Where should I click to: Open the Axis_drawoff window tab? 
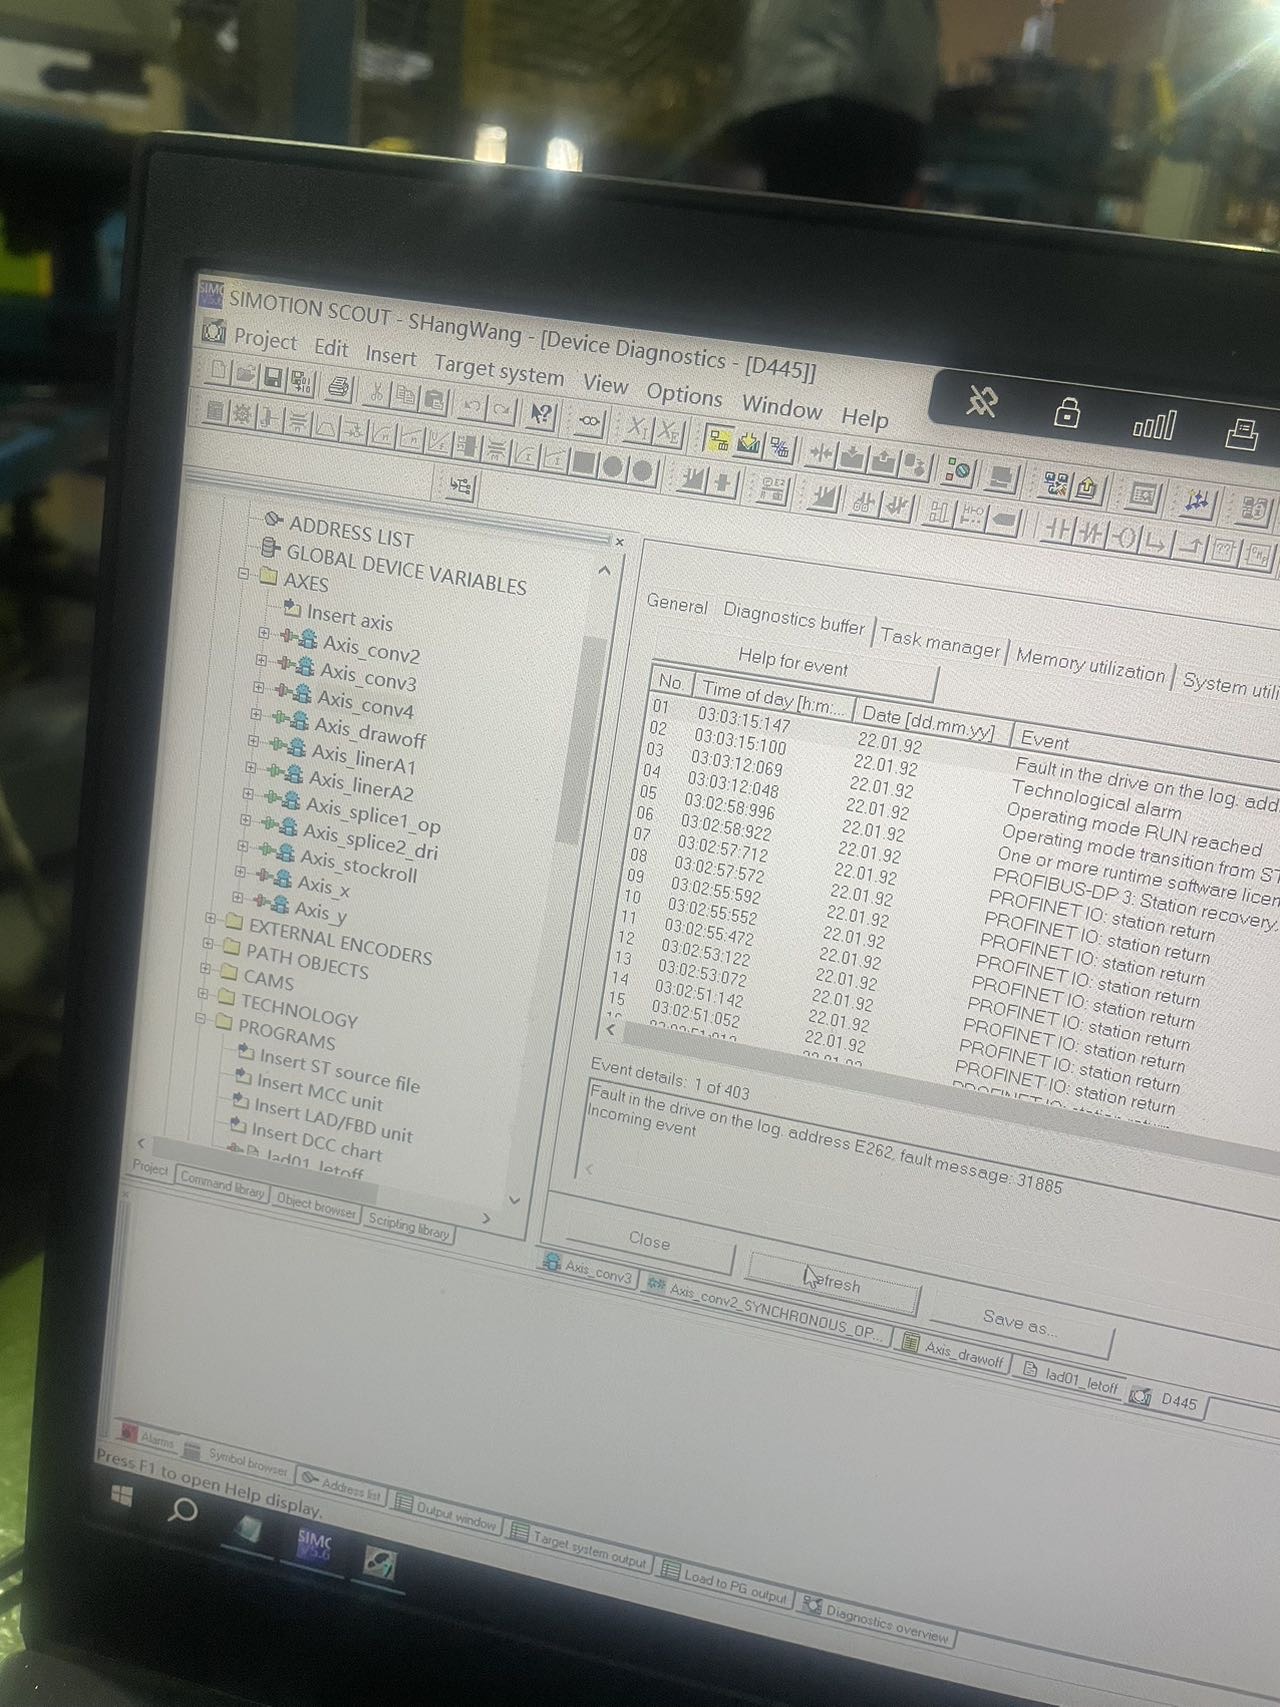point(954,1351)
